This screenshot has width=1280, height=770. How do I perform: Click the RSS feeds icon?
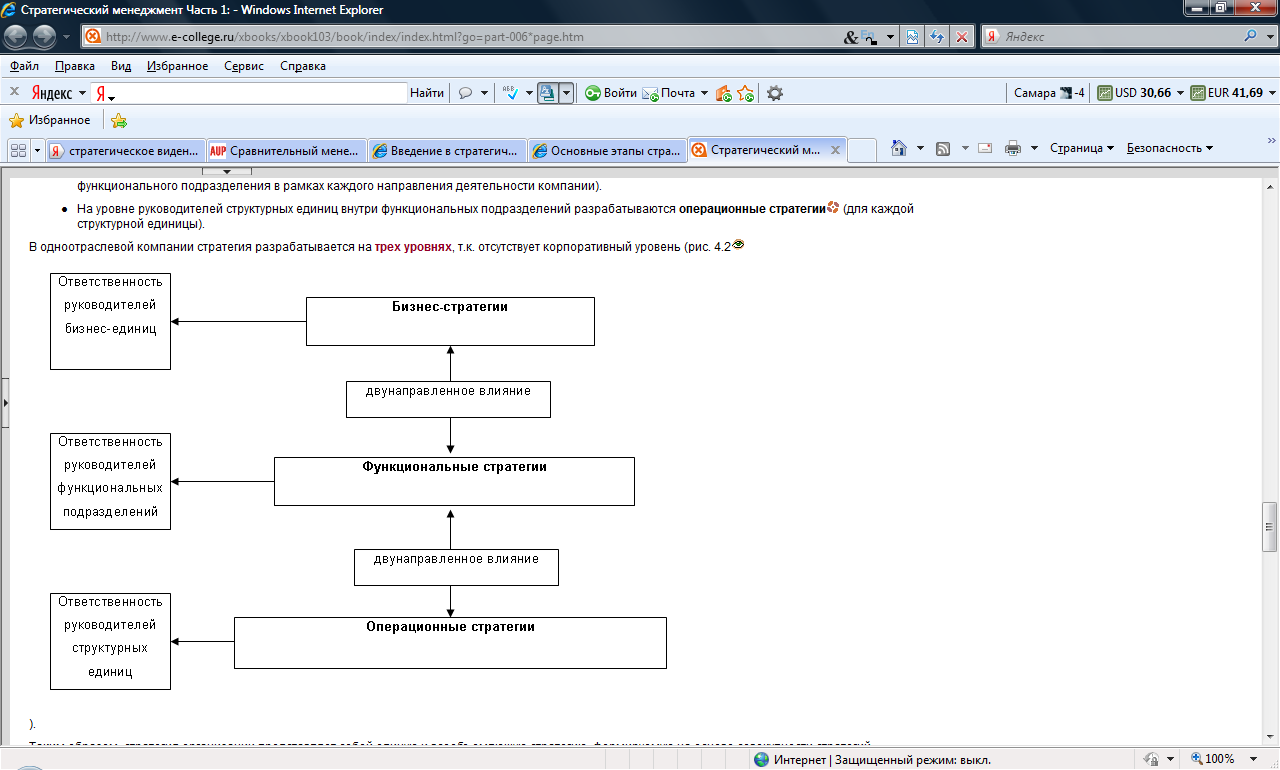click(x=943, y=148)
